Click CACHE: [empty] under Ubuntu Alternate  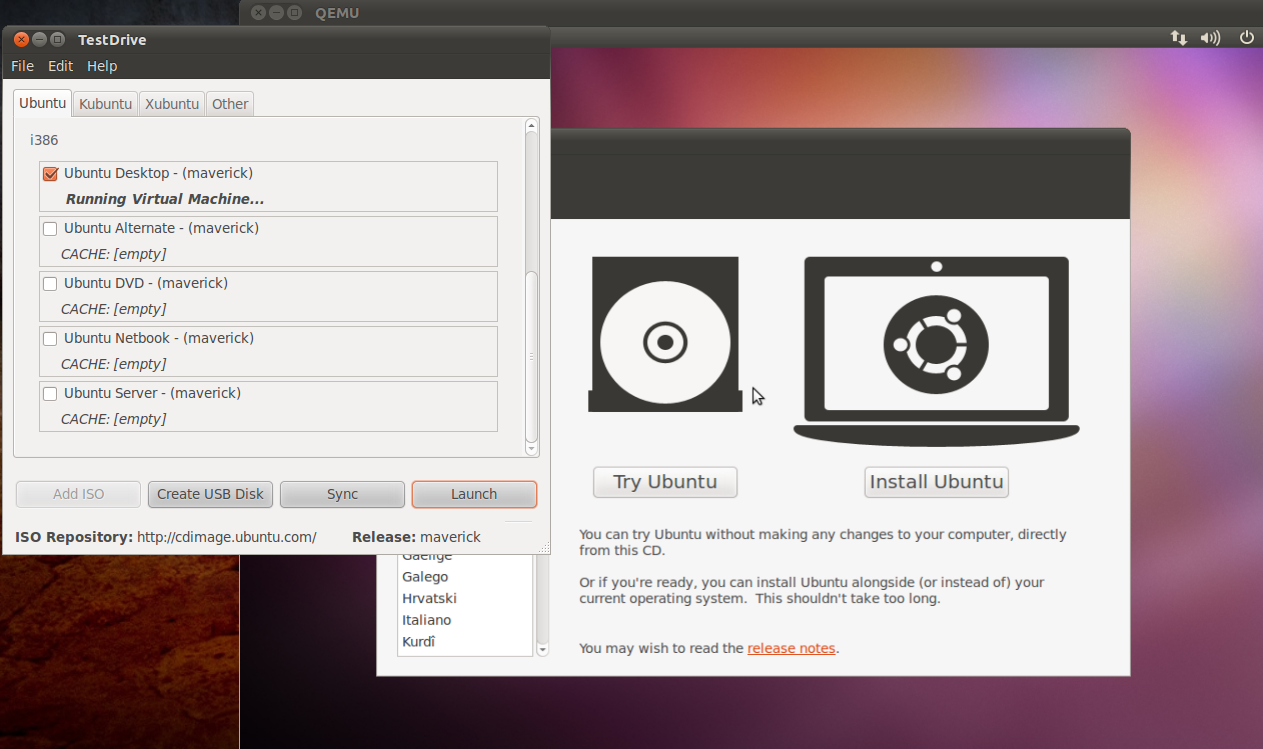[x=113, y=254]
